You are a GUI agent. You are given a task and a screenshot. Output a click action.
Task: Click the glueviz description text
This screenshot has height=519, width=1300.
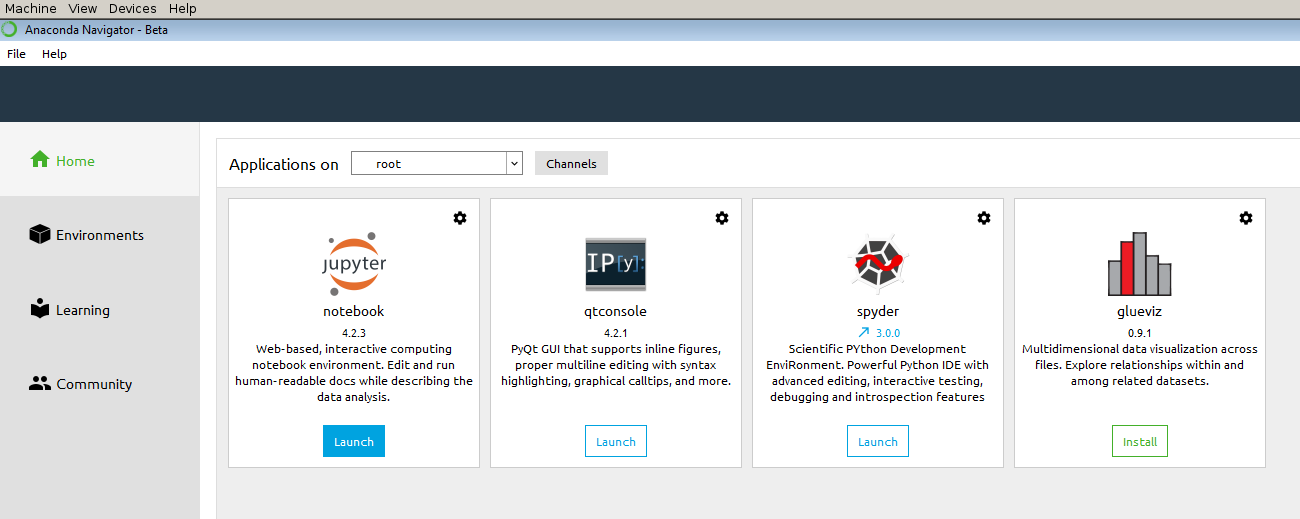click(1140, 365)
